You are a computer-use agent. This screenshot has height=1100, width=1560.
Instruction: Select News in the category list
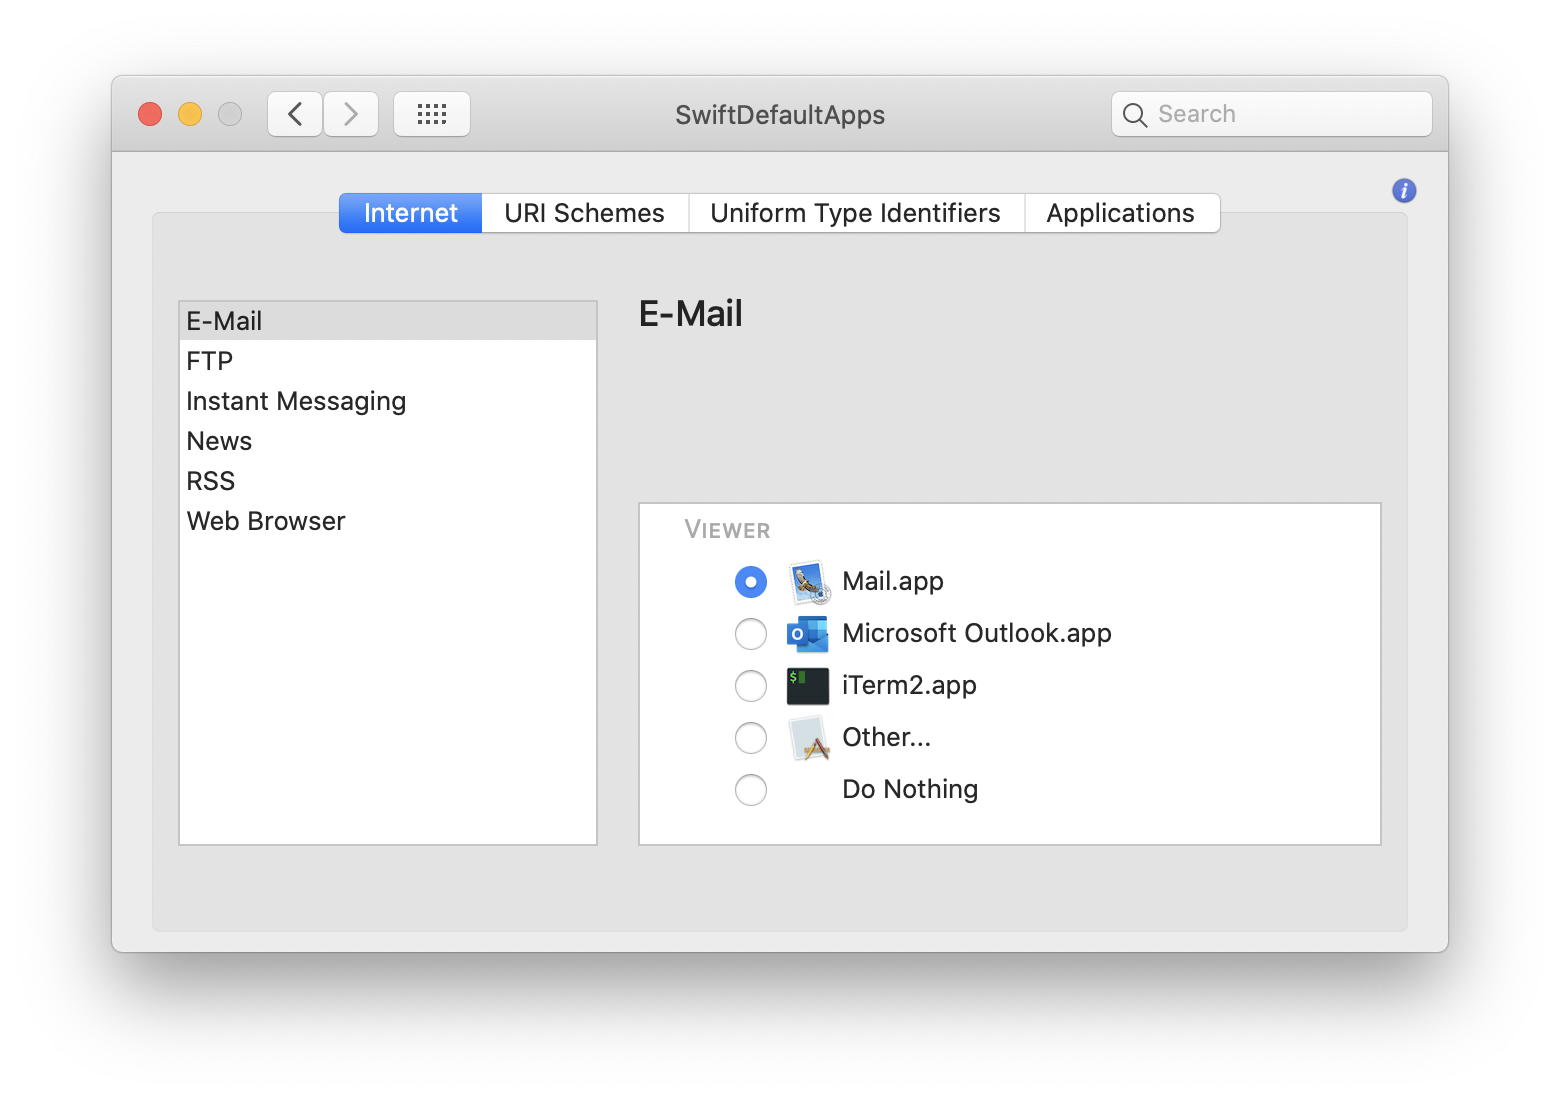click(x=388, y=441)
